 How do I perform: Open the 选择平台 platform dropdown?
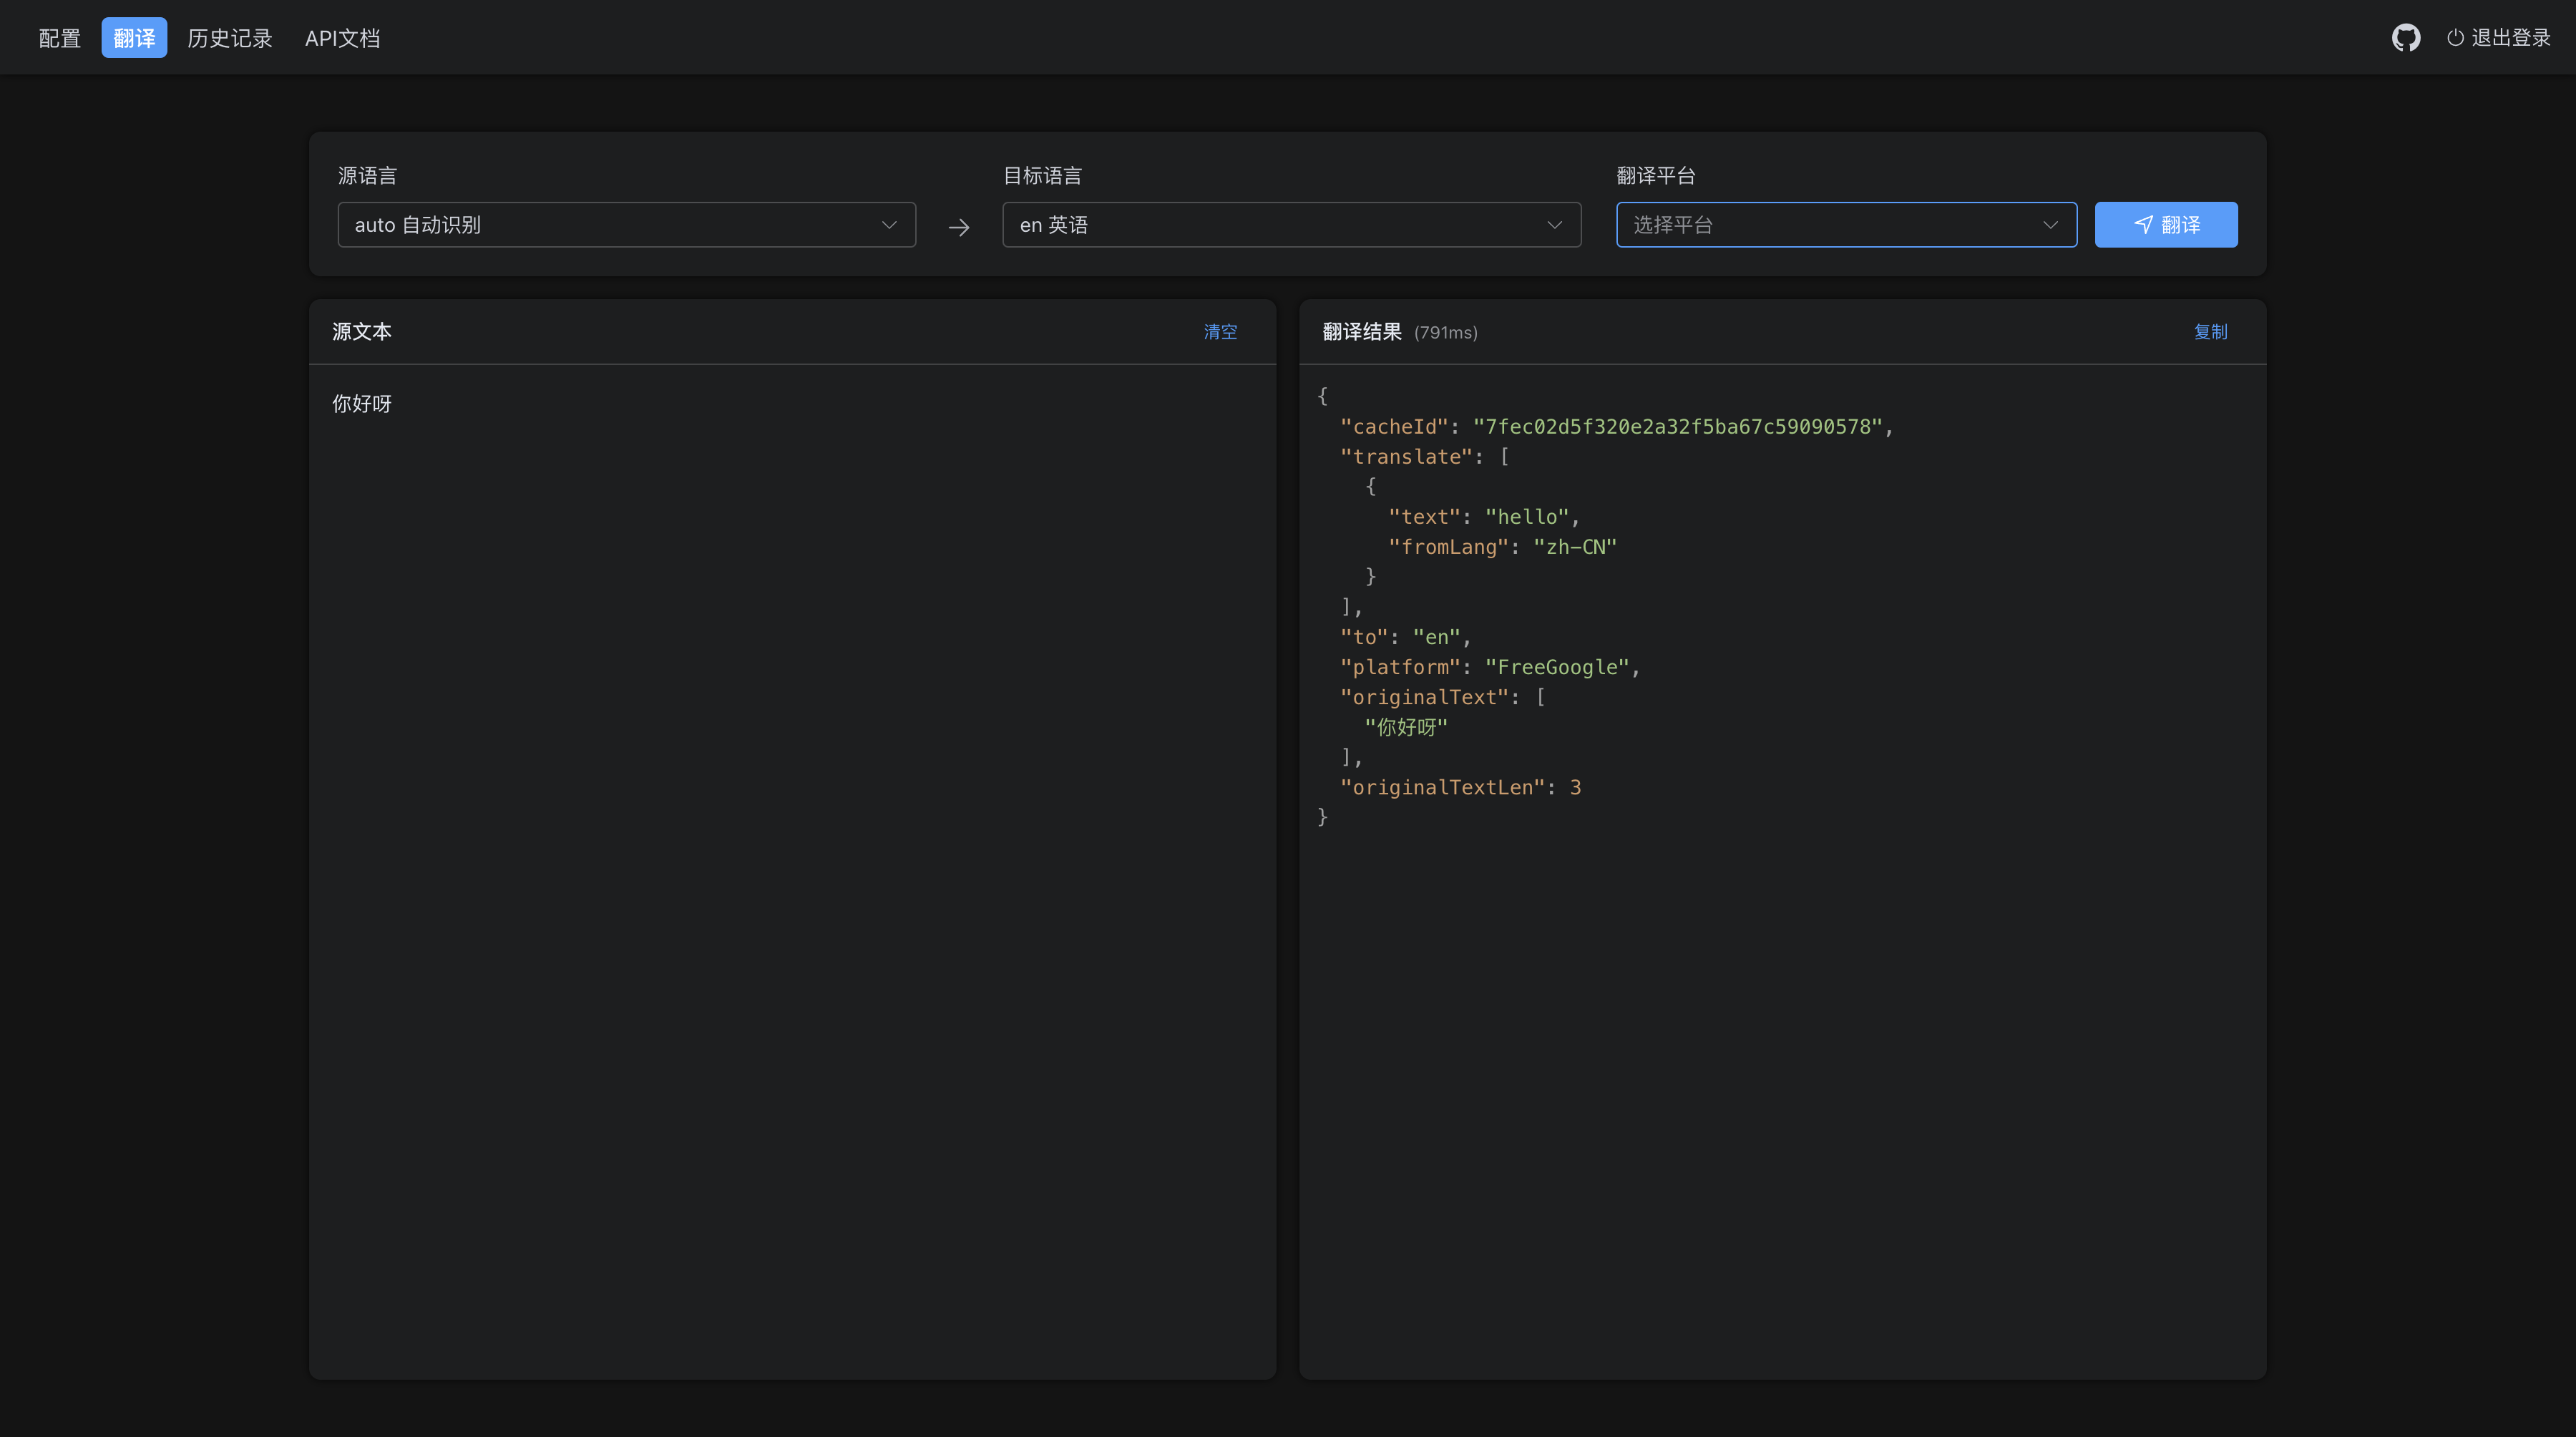[1846, 225]
